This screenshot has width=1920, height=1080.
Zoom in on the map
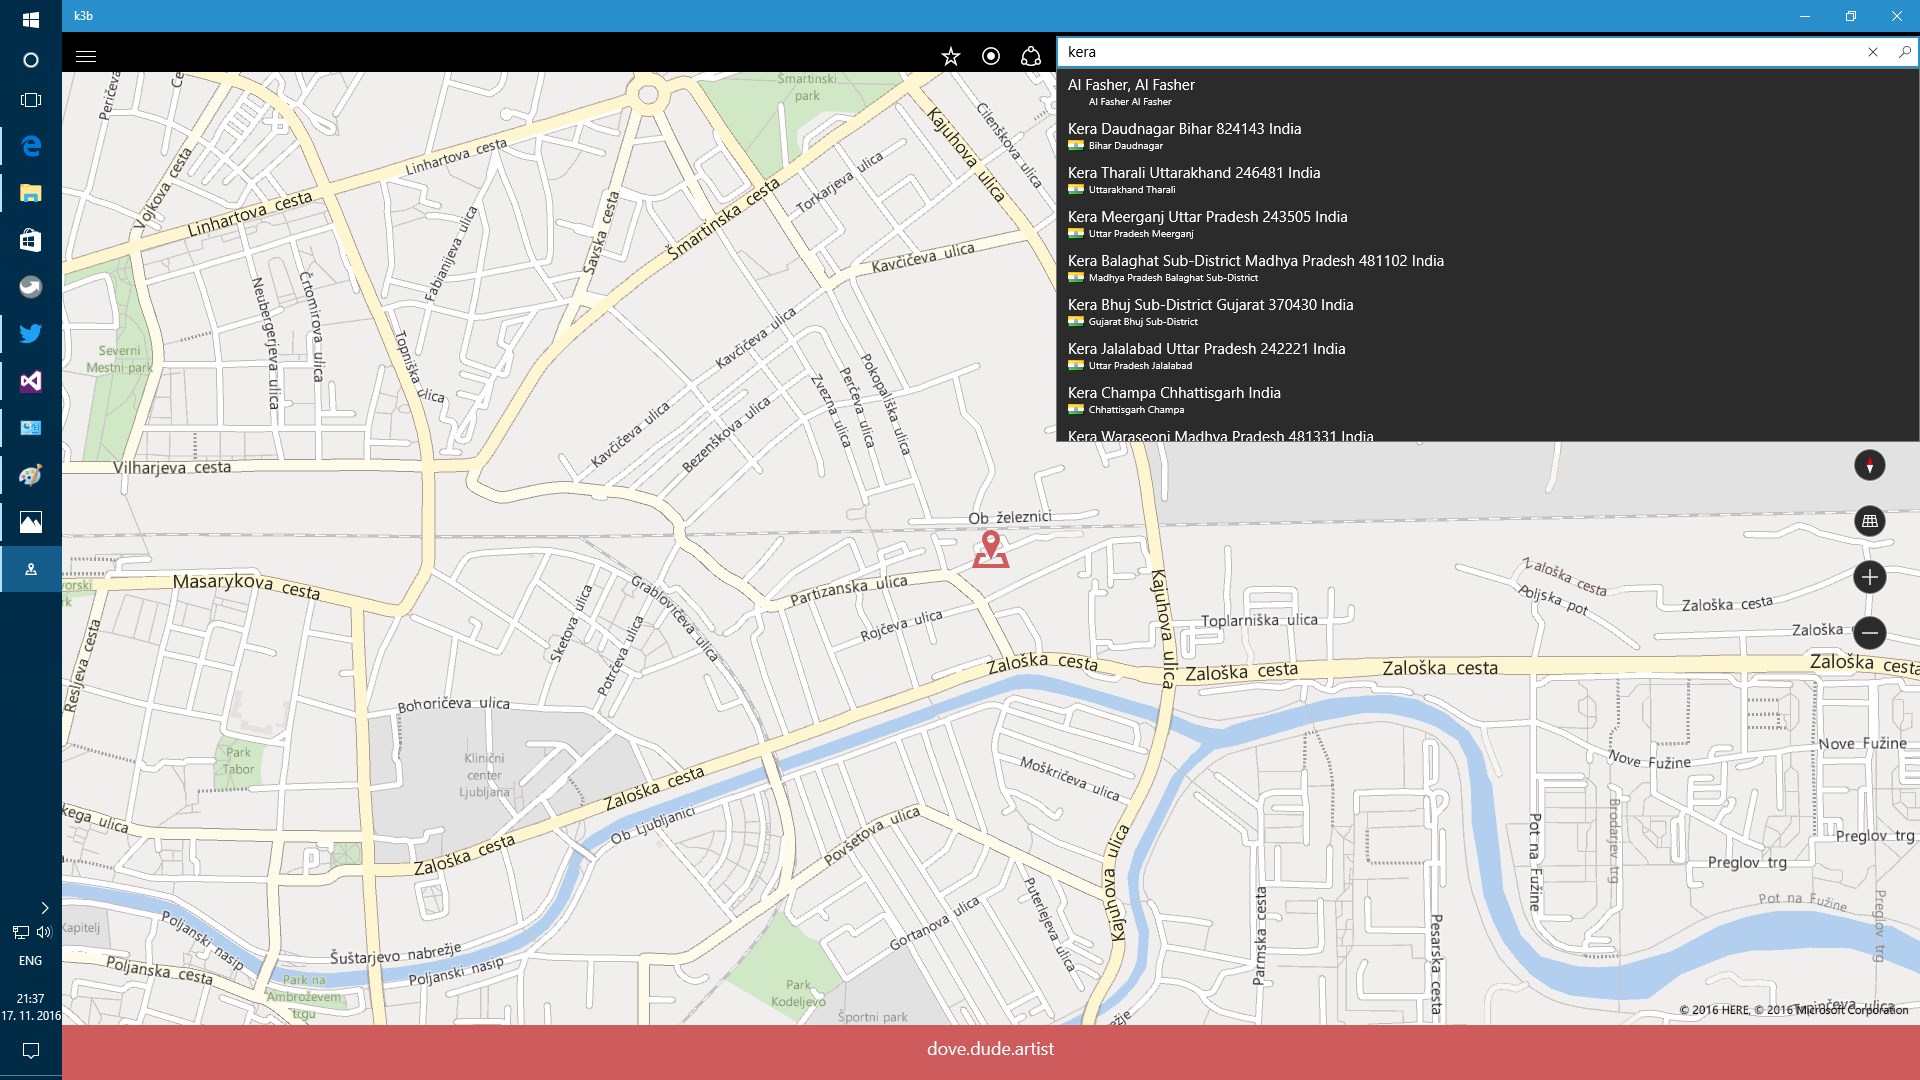tap(1869, 577)
